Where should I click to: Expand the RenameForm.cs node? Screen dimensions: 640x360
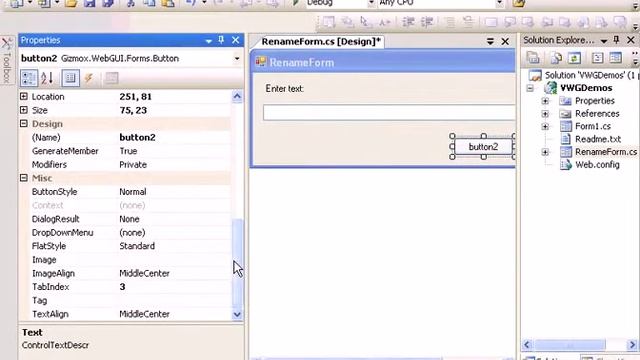pyautogui.click(x=545, y=152)
